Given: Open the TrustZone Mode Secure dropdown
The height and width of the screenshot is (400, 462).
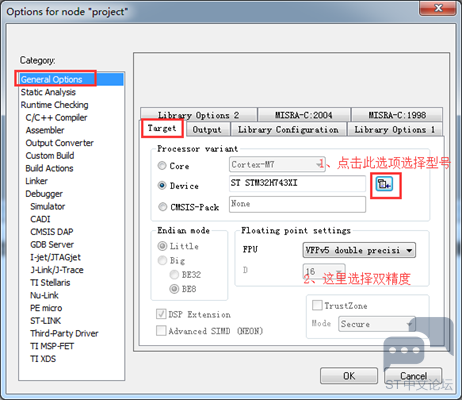Looking at the screenshot, I should click(377, 324).
